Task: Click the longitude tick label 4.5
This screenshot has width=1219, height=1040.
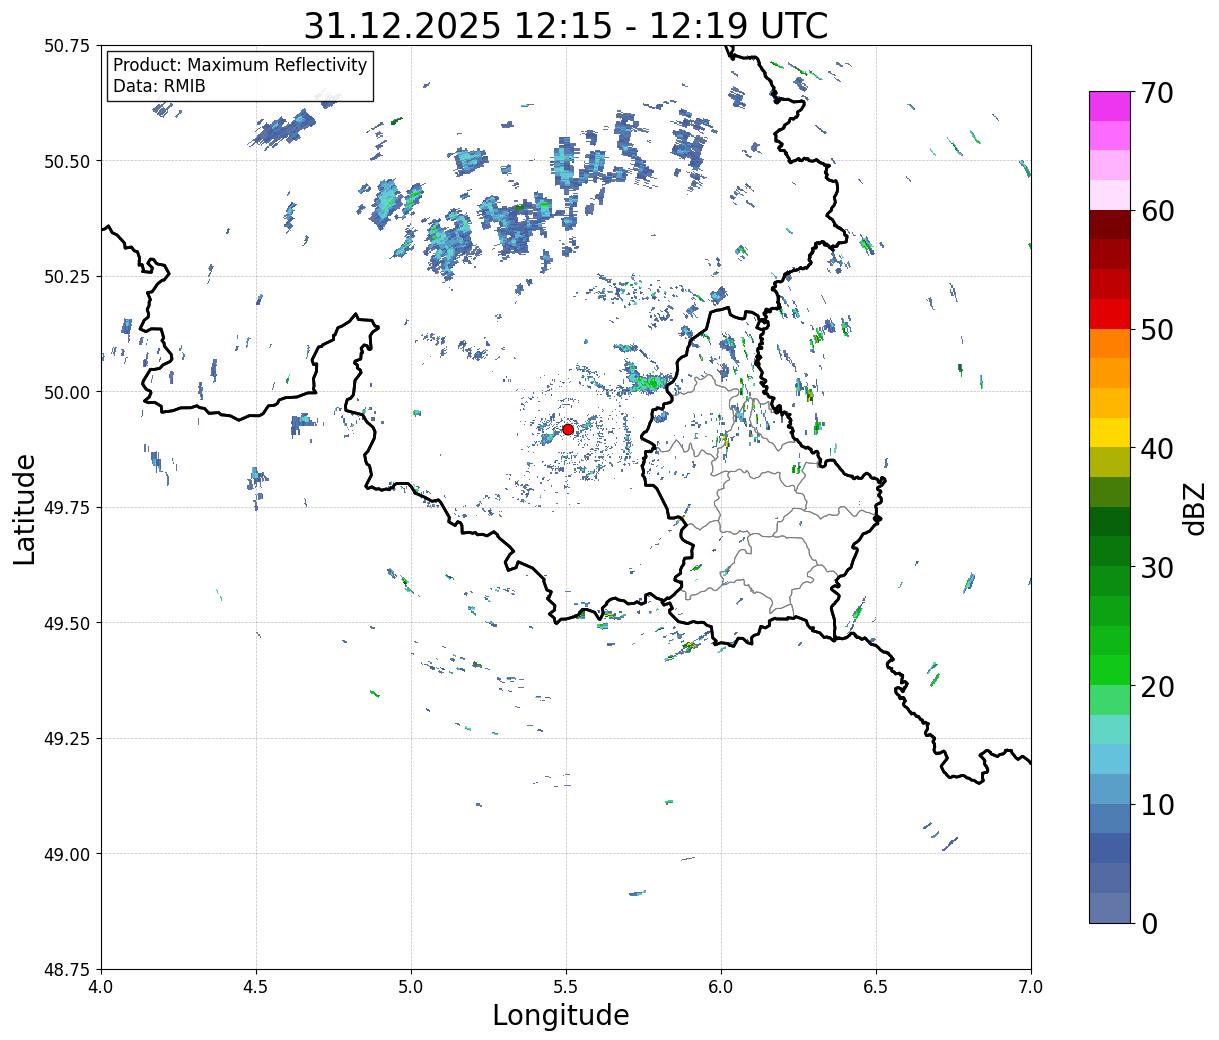Action: point(256,987)
